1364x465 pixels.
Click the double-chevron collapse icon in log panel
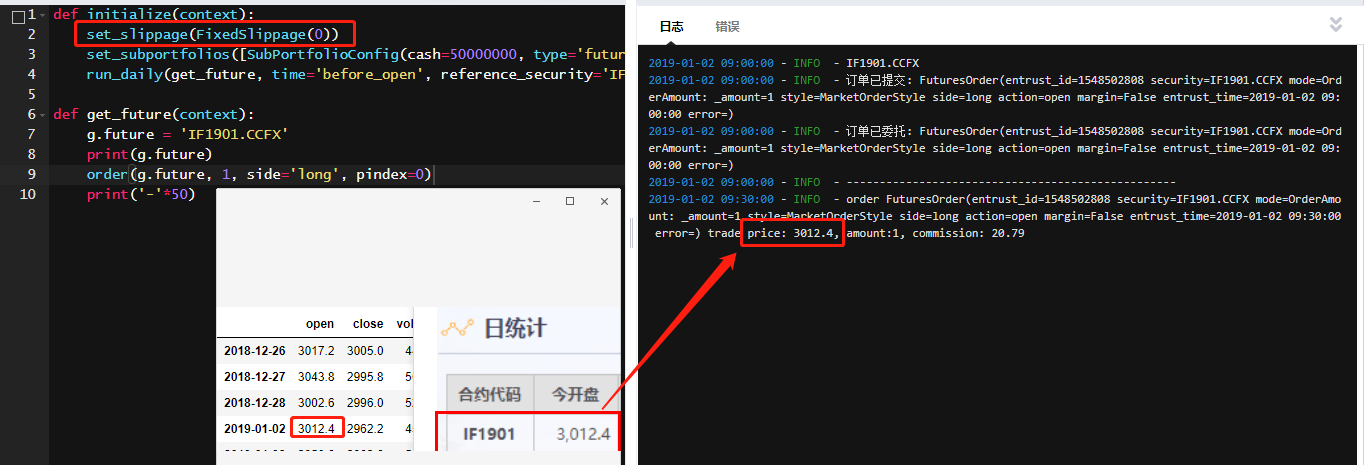[x=1336, y=24]
